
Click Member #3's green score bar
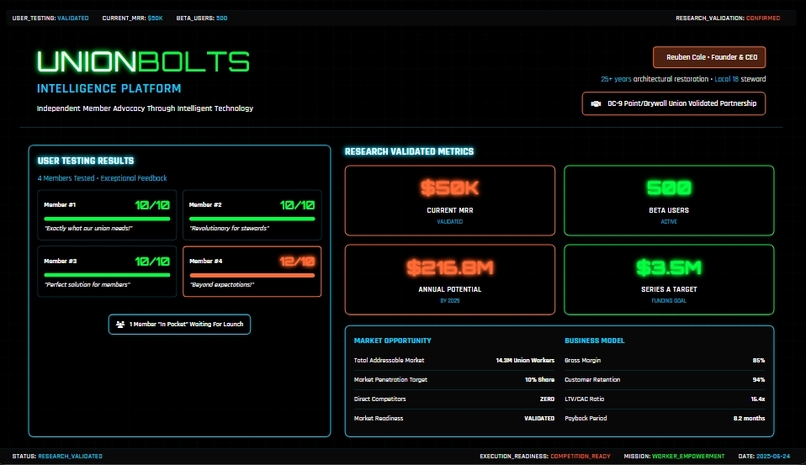point(107,275)
